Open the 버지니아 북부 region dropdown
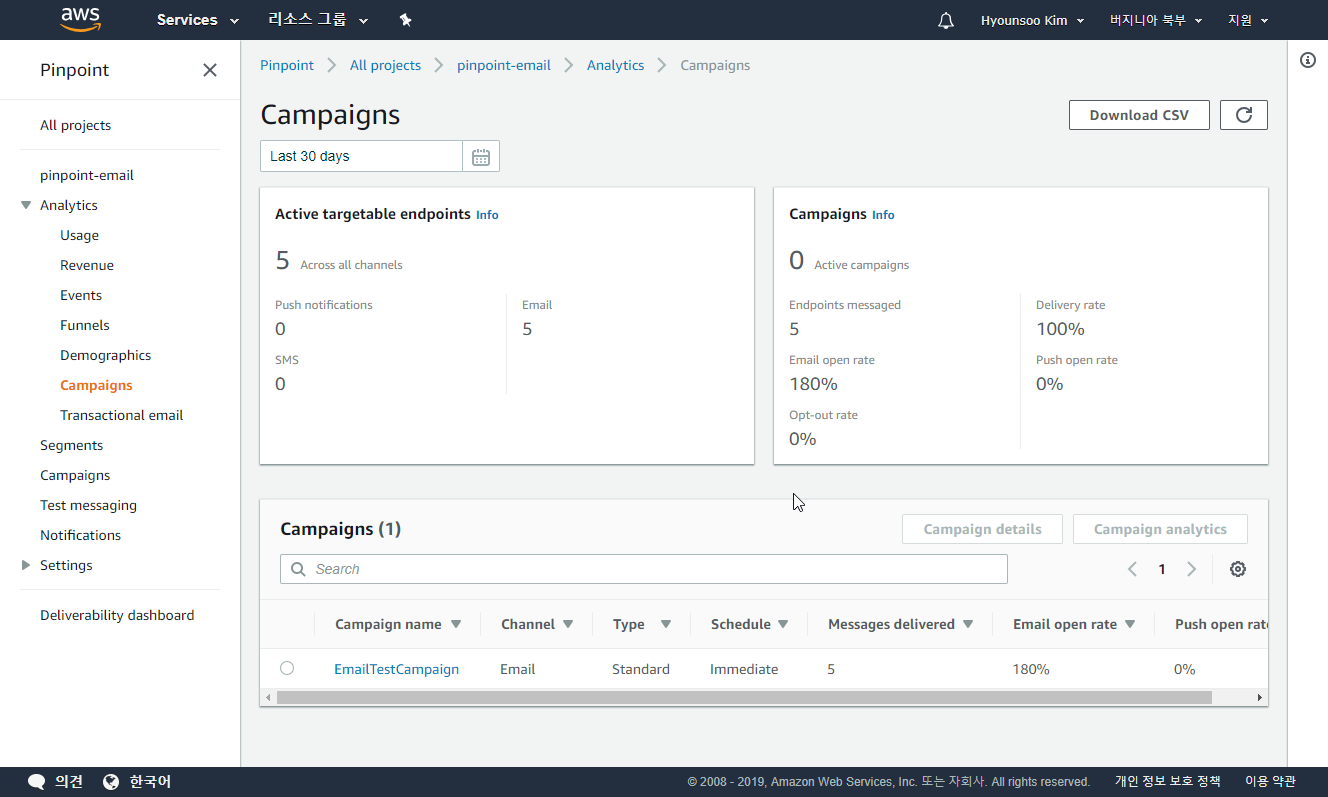 click(1156, 20)
